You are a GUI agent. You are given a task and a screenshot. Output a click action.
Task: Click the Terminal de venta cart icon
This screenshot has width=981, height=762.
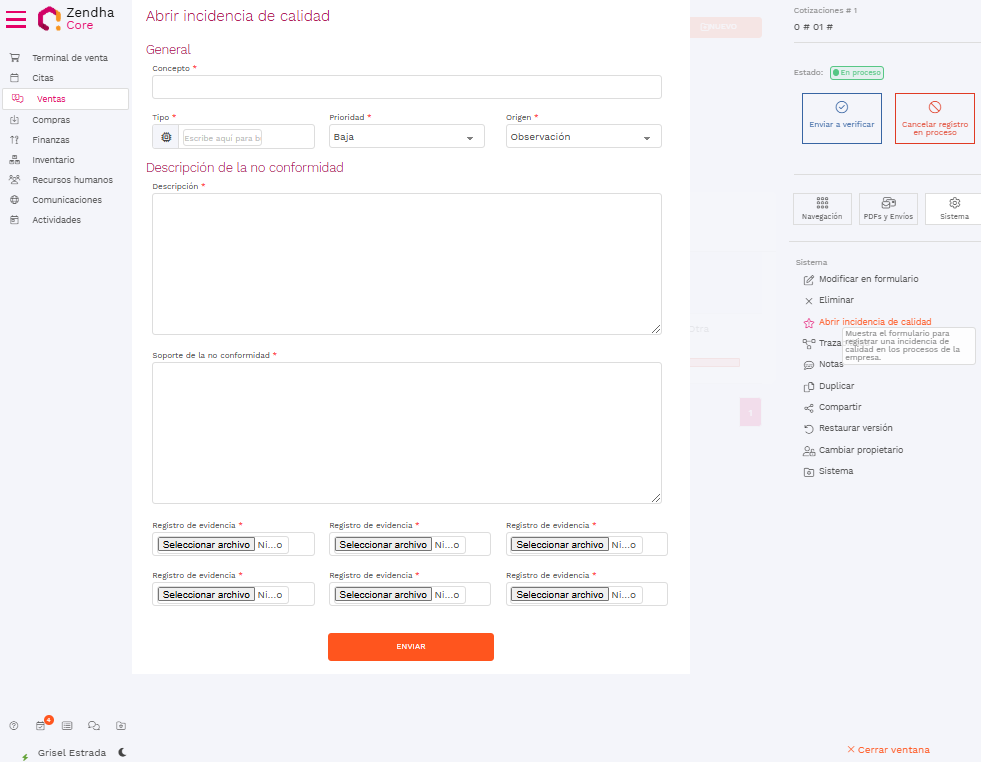coord(14,58)
